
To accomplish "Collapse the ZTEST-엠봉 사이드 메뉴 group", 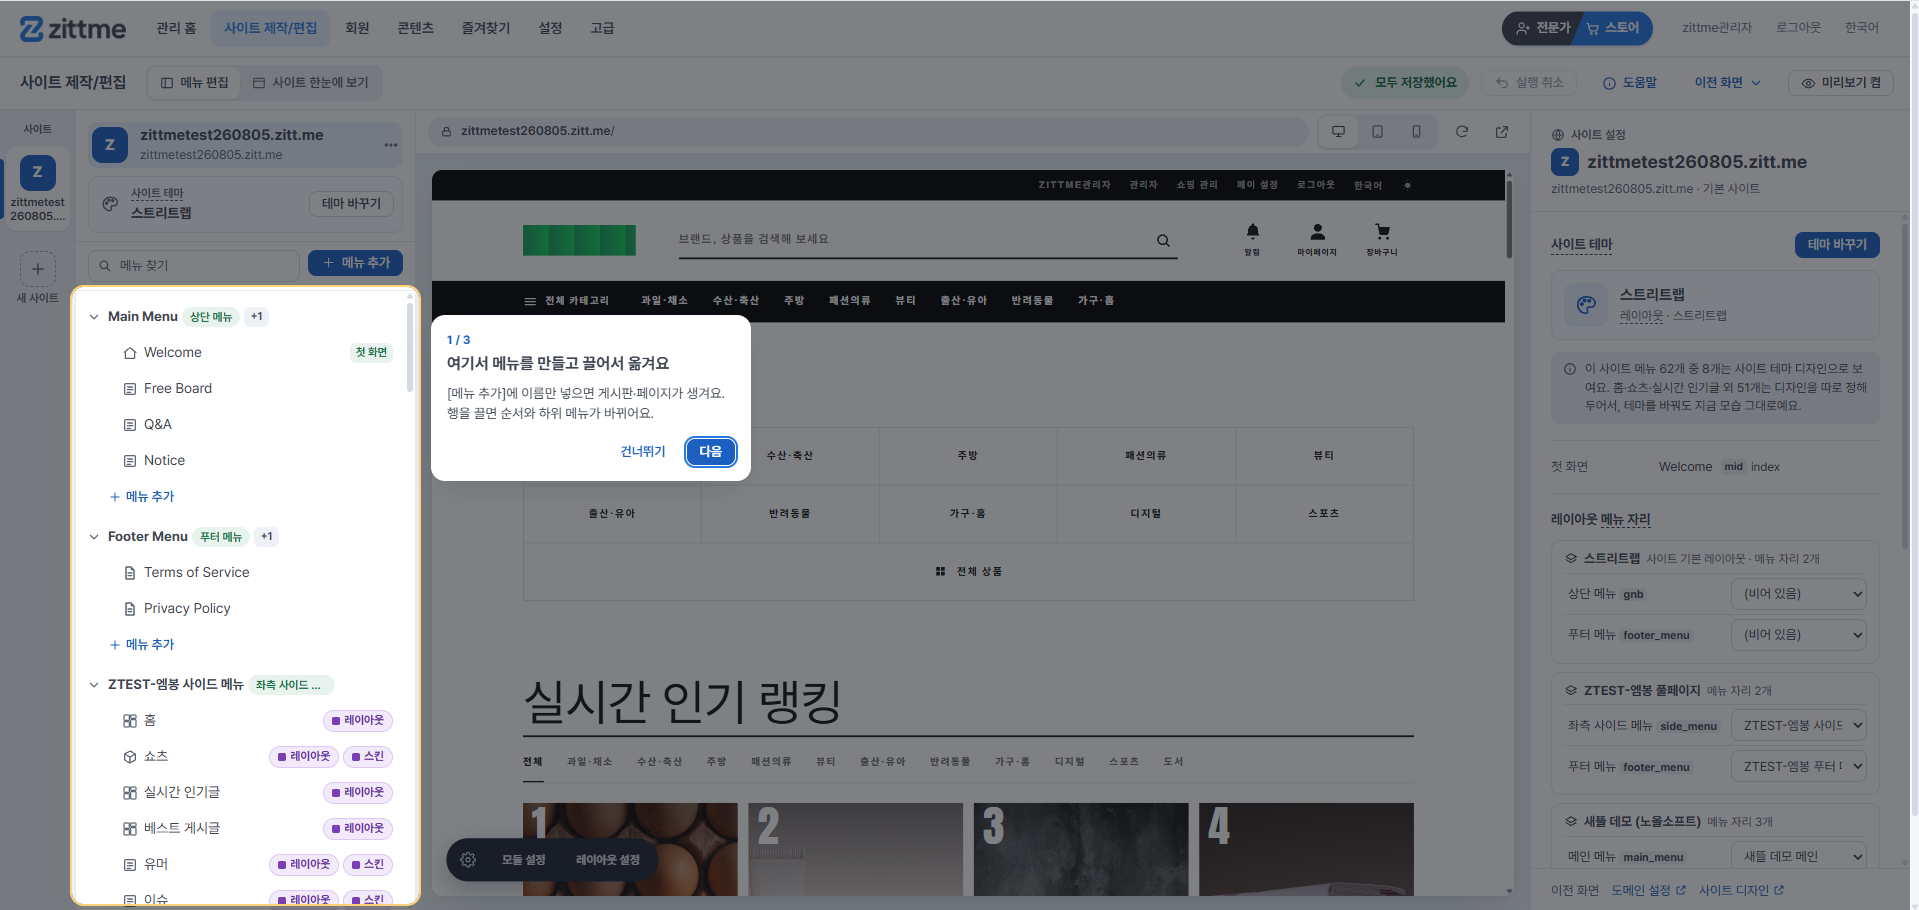I will click(94, 685).
